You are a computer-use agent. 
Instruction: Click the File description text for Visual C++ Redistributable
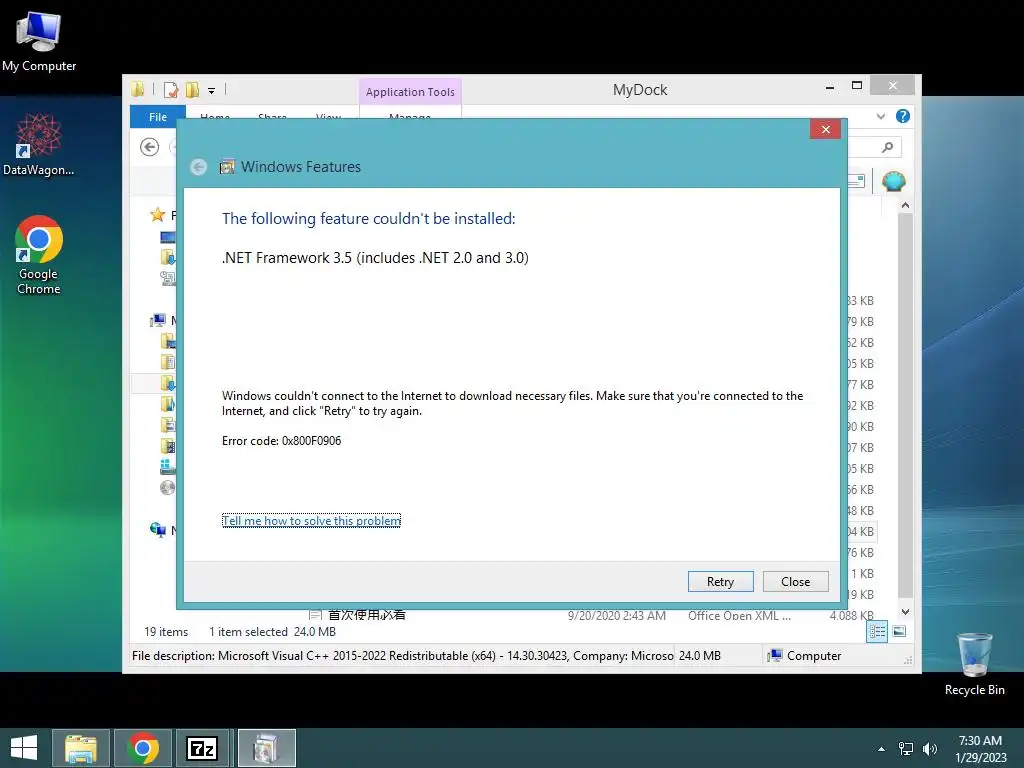coord(402,656)
